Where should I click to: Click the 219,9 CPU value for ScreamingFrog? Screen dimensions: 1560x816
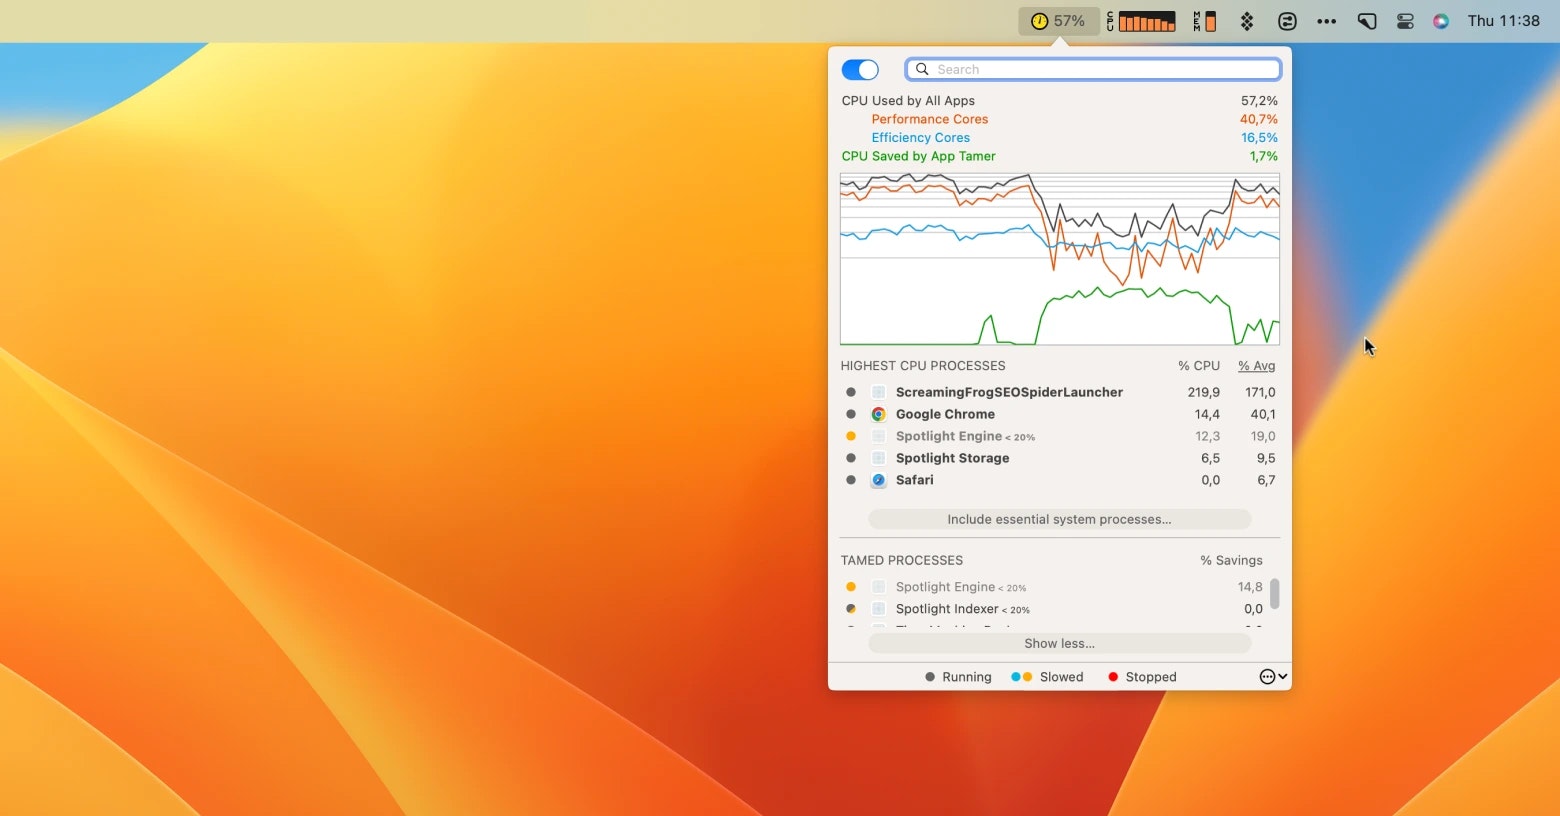1204,392
